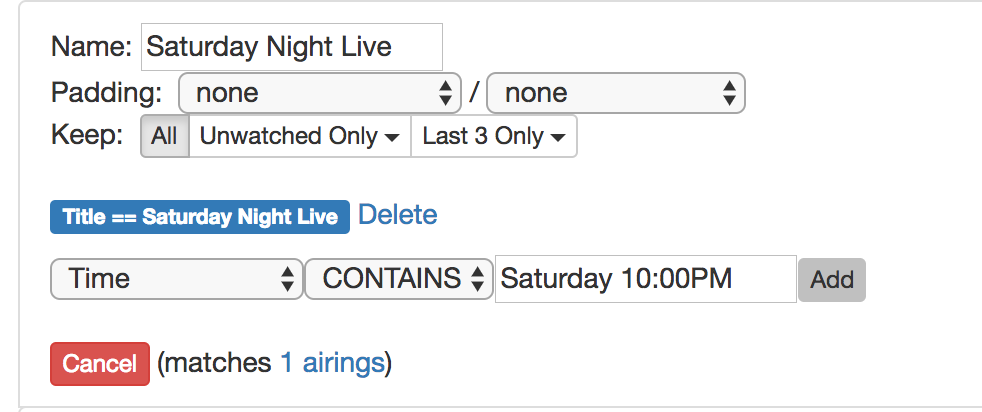Select the All option for Keep
The width and height of the screenshot is (982, 412).
point(164,137)
